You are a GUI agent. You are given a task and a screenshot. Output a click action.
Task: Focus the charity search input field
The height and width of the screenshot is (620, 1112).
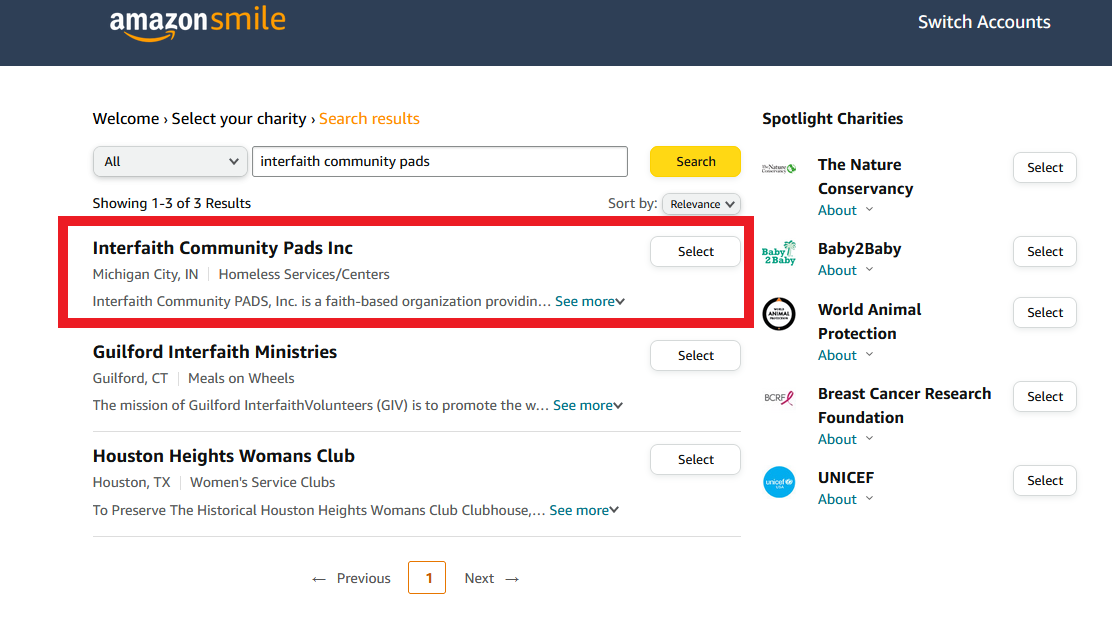(x=440, y=162)
